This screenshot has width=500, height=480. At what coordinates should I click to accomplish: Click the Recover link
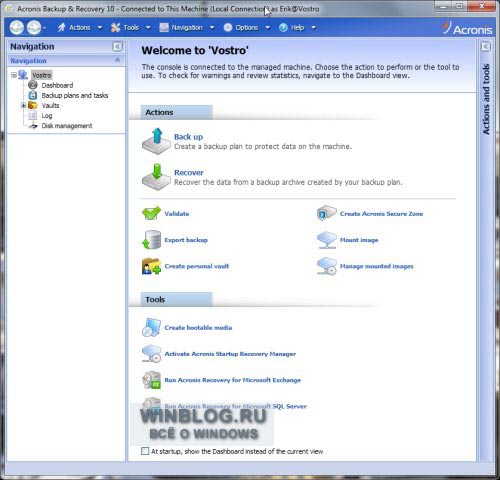tap(189, 172)
